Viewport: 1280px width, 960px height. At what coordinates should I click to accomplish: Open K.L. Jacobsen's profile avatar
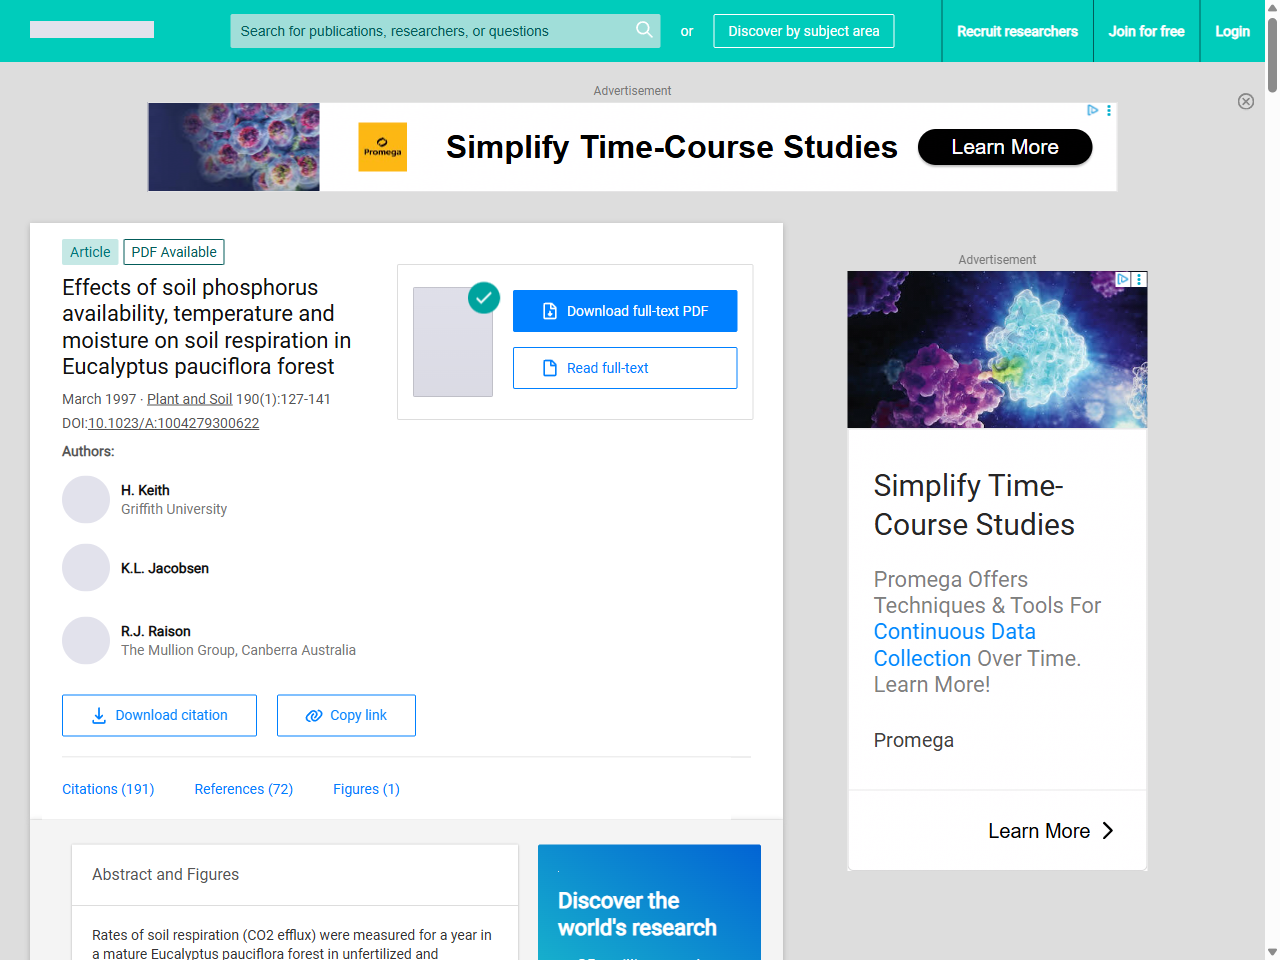point(86,568)
